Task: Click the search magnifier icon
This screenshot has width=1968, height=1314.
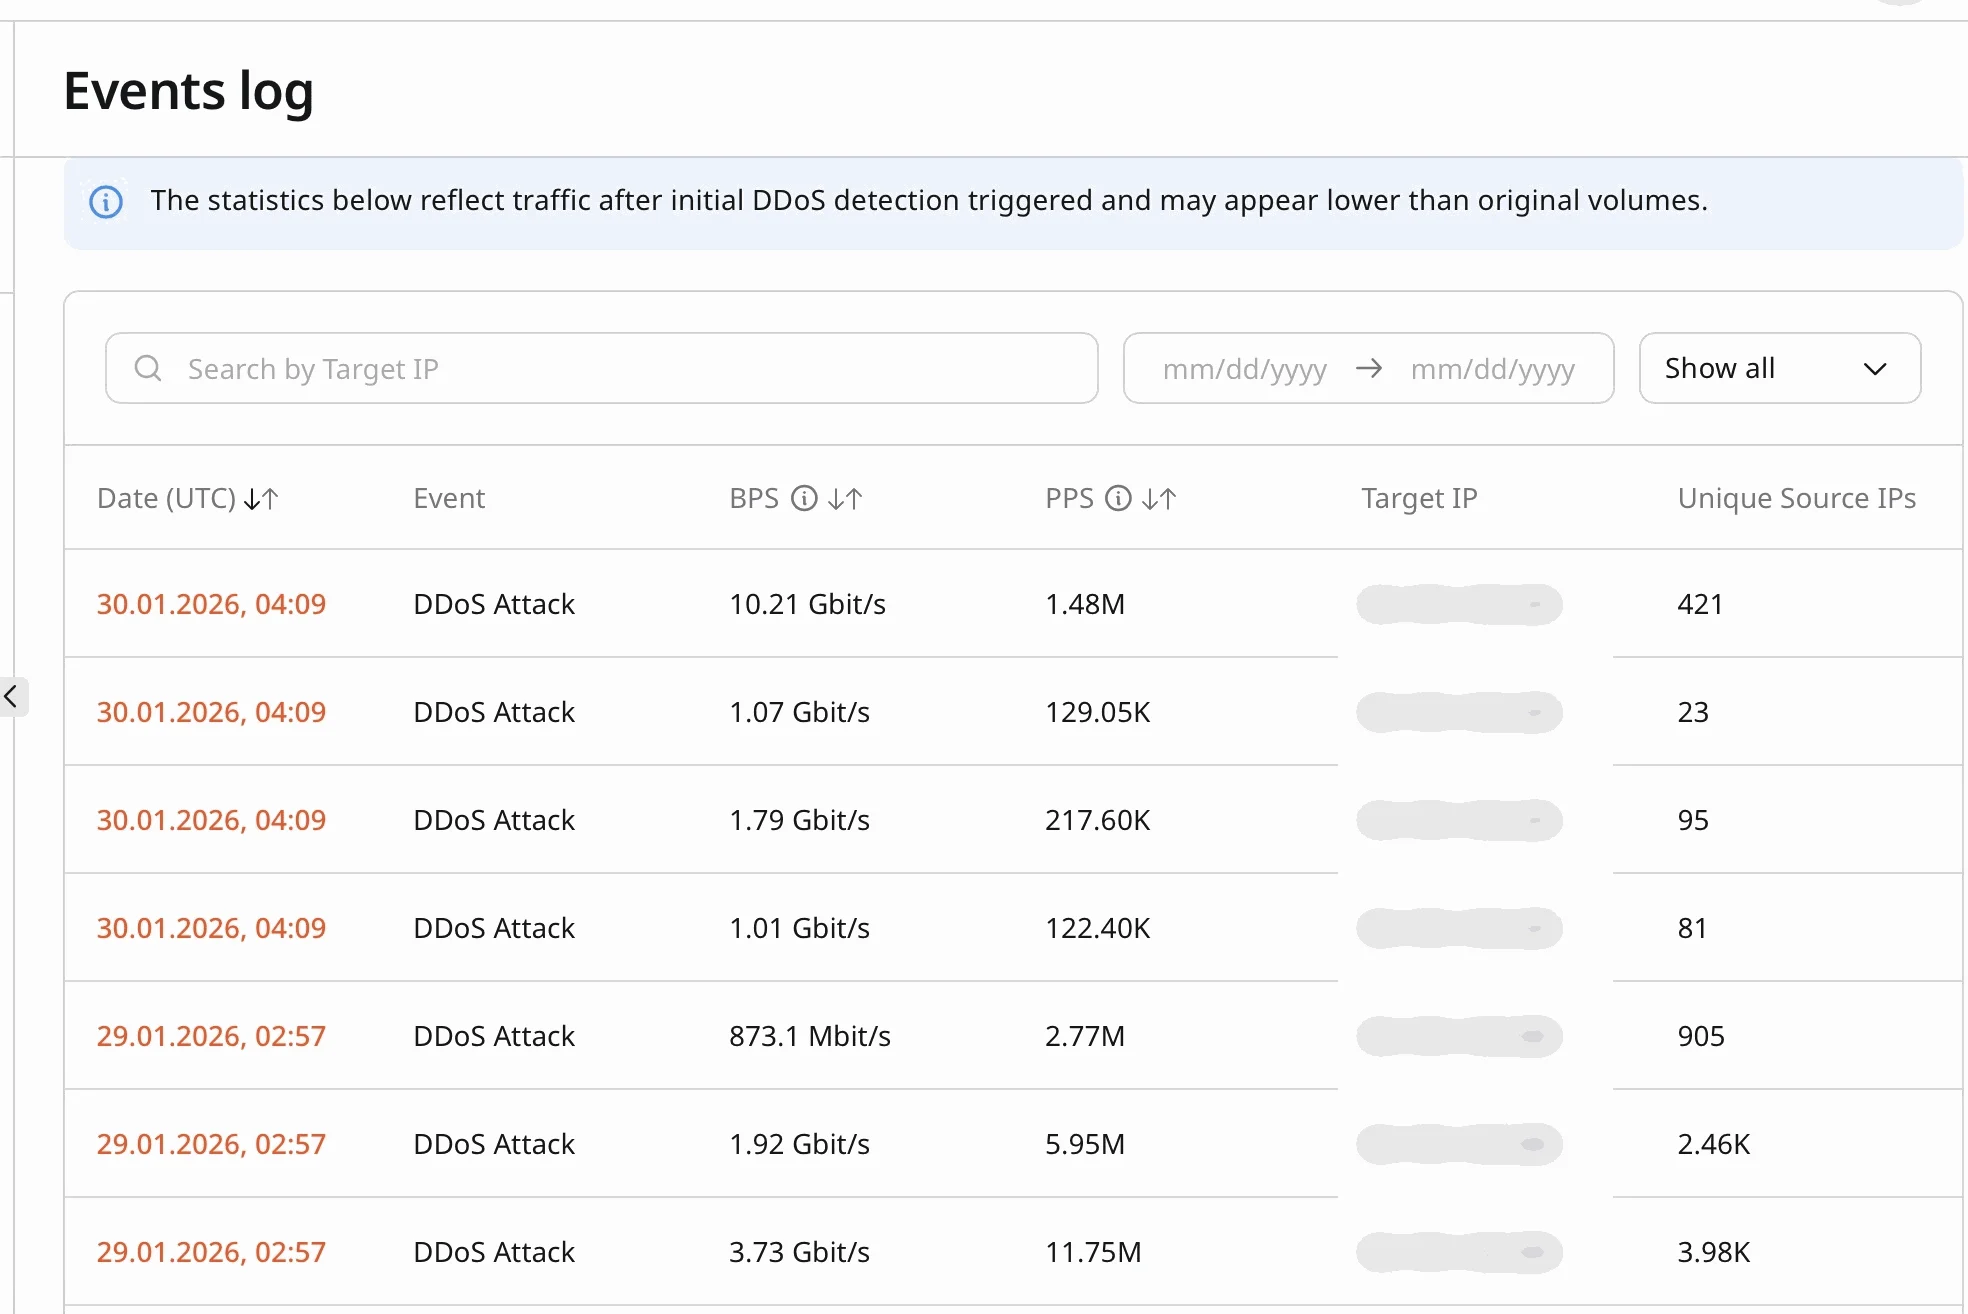Action: tap(148, 368)
